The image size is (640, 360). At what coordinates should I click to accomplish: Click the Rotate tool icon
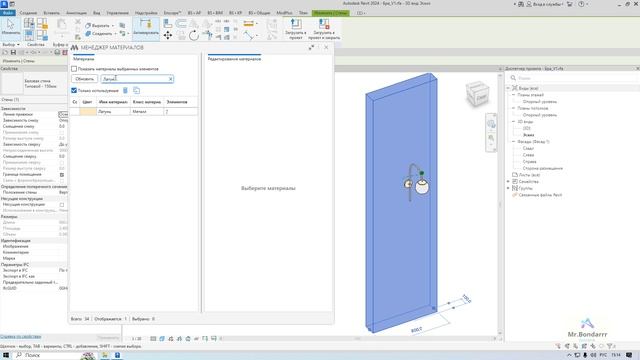(194, 36)
